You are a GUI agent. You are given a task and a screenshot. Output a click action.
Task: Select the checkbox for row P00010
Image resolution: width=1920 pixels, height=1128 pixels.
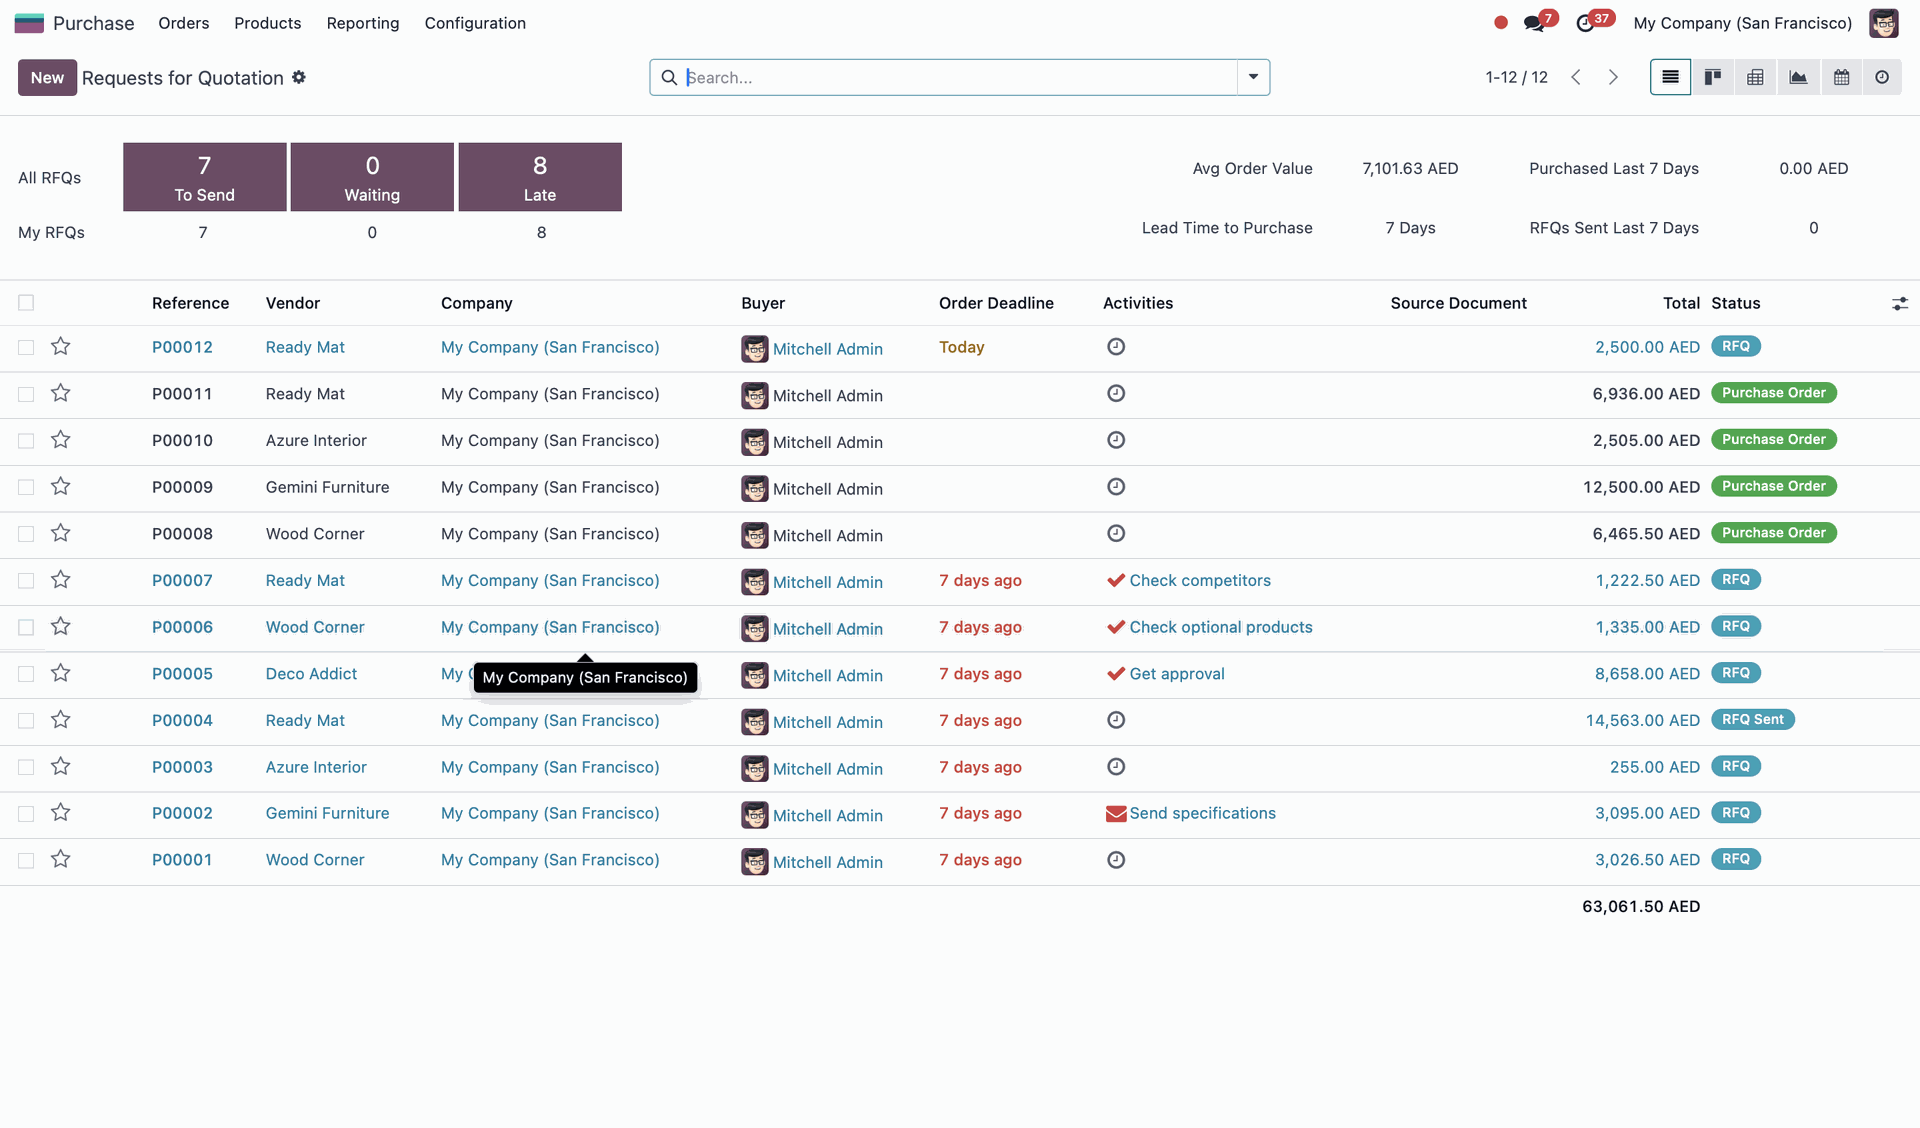point(26,441)
